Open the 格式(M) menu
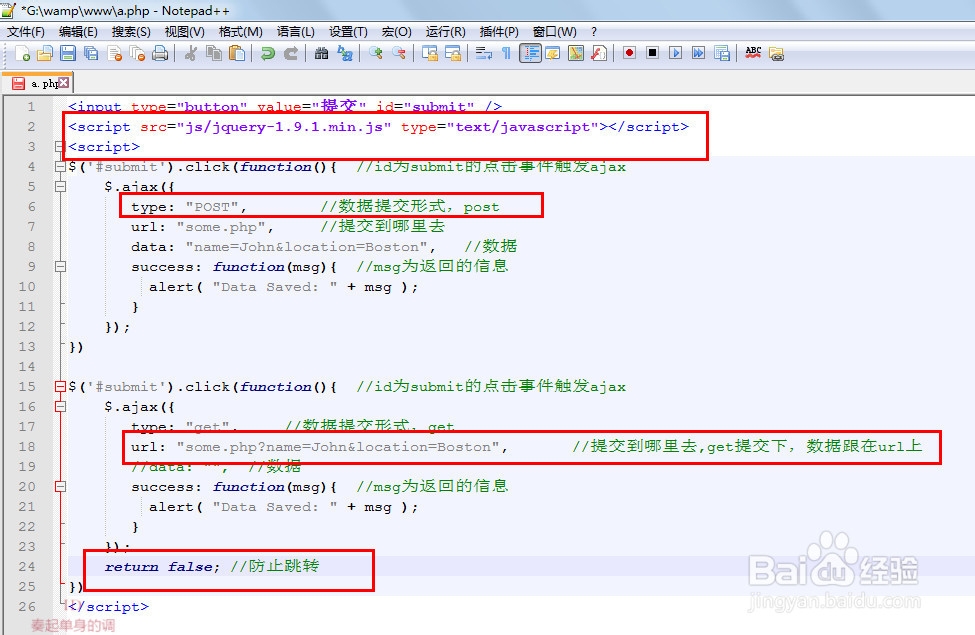This screenshot has height=635, width=975. (240, 31)
